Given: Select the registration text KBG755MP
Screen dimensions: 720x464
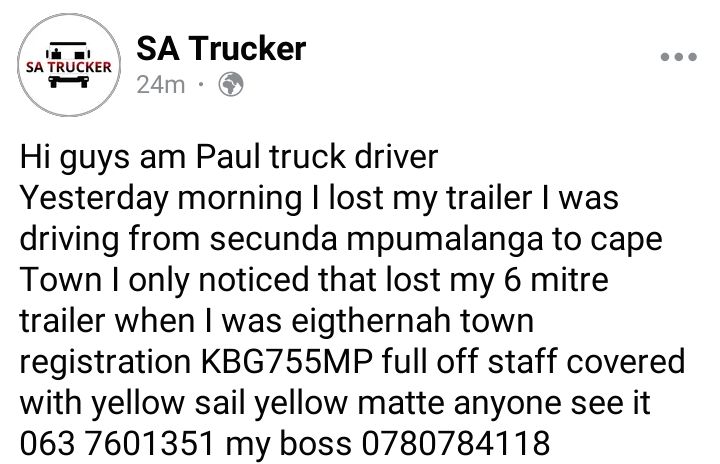Looking at the screenshot, I should click(287, 361).
